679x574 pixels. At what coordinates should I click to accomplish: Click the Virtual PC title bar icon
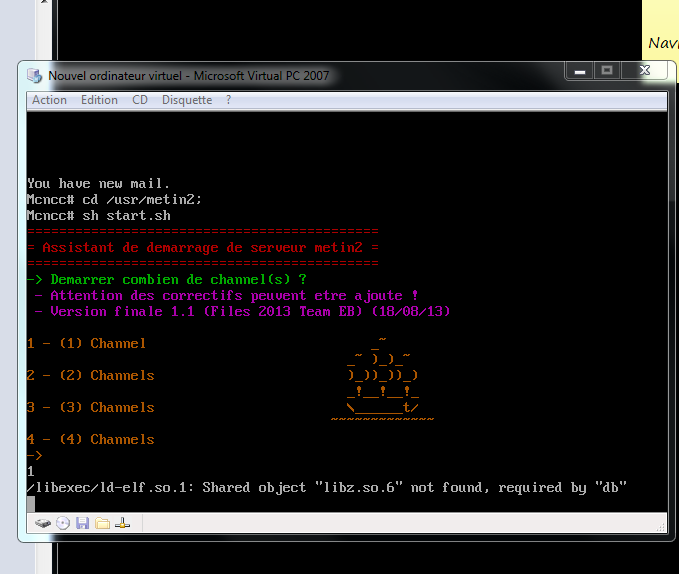click(x=35, y=76)
